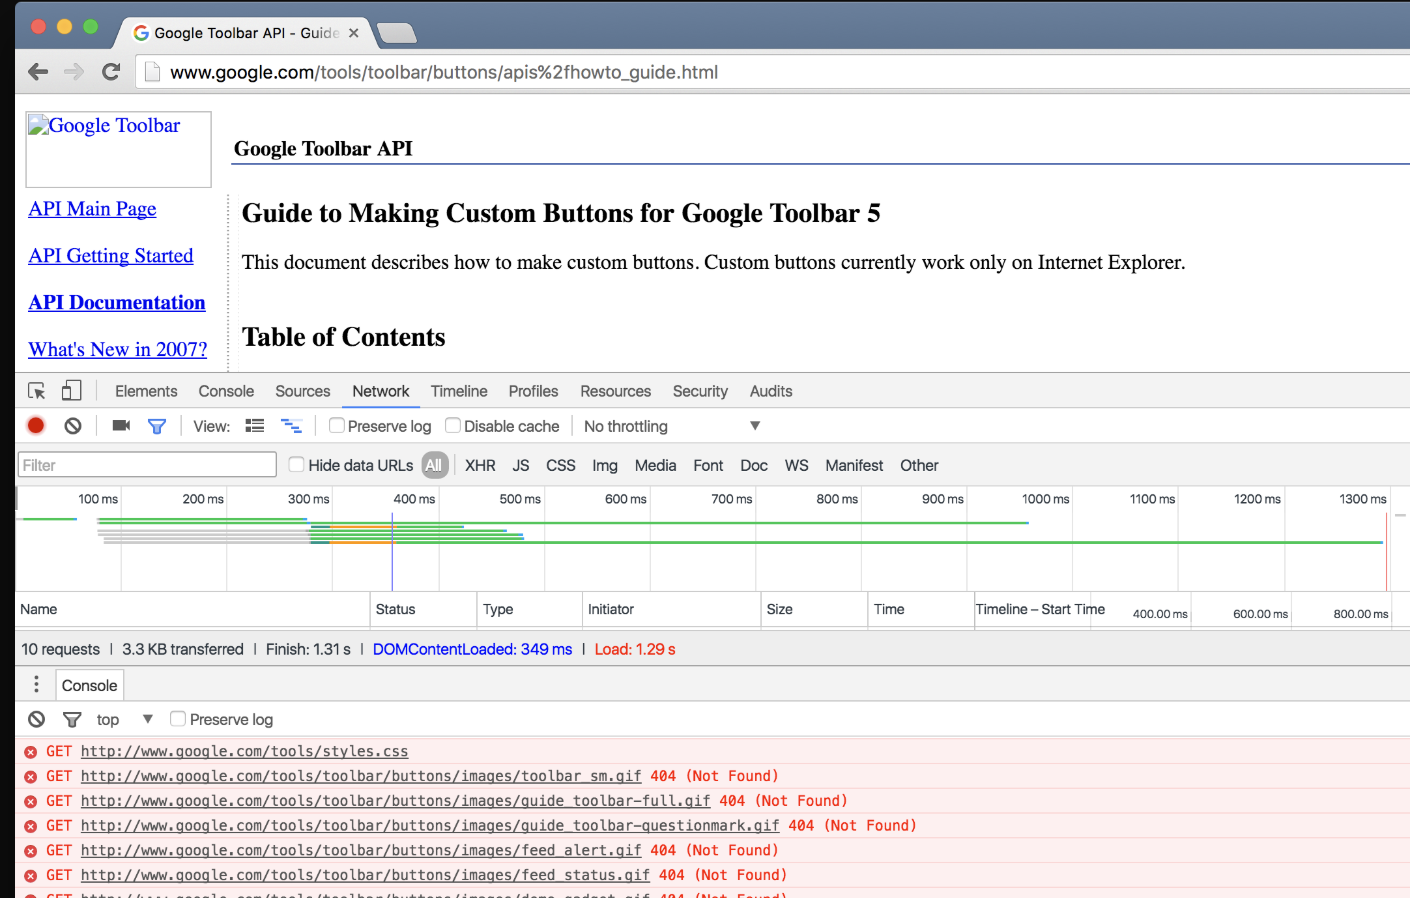Enable Preserve log in the console drawer
1410x898 pixels.
(178, 718)
